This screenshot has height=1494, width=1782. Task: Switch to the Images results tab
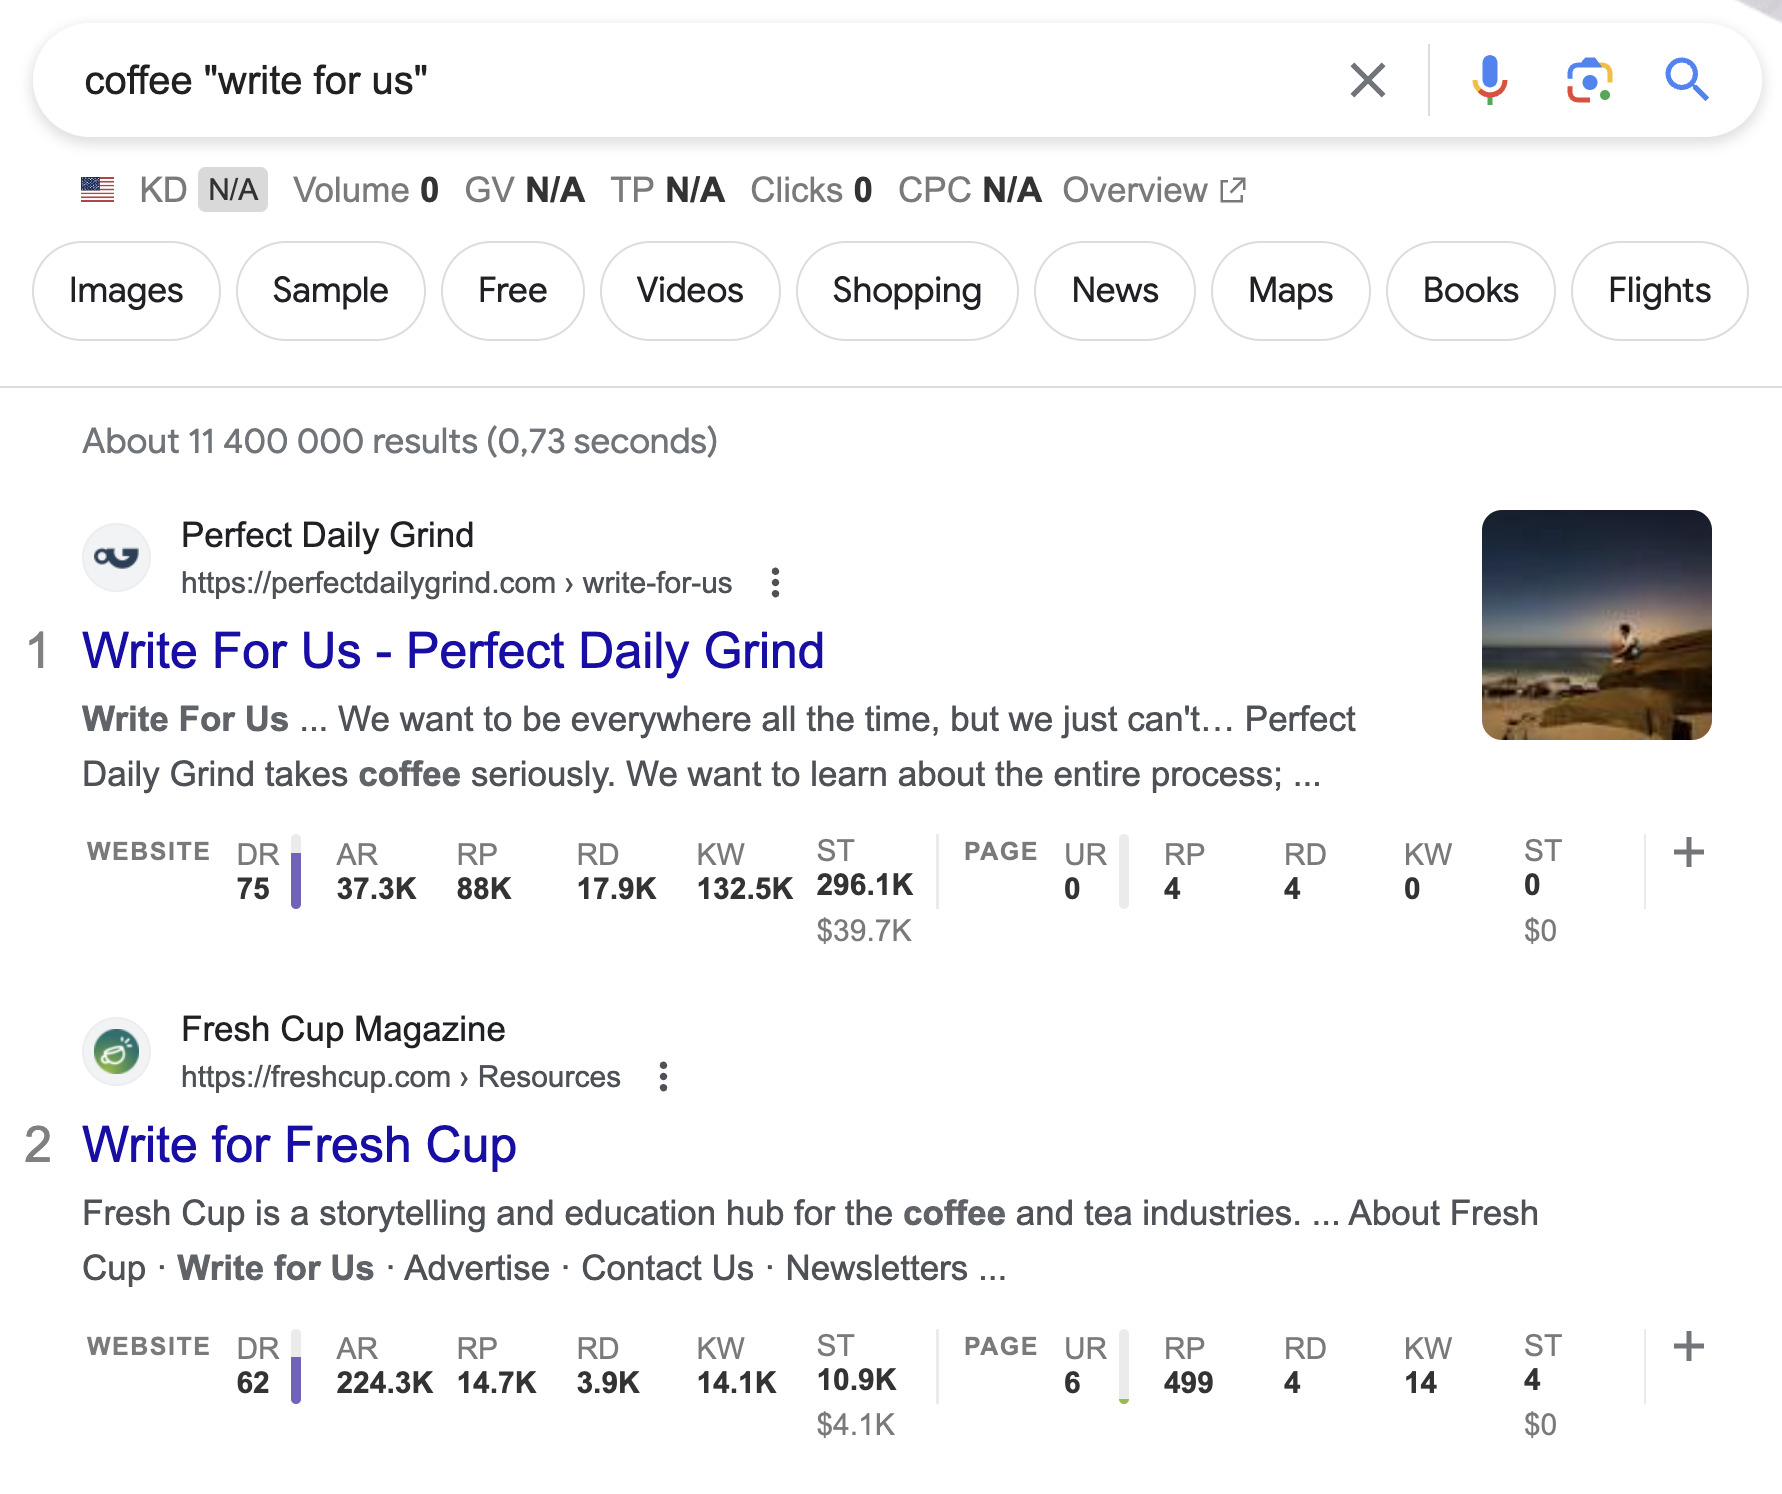(125, 290)
